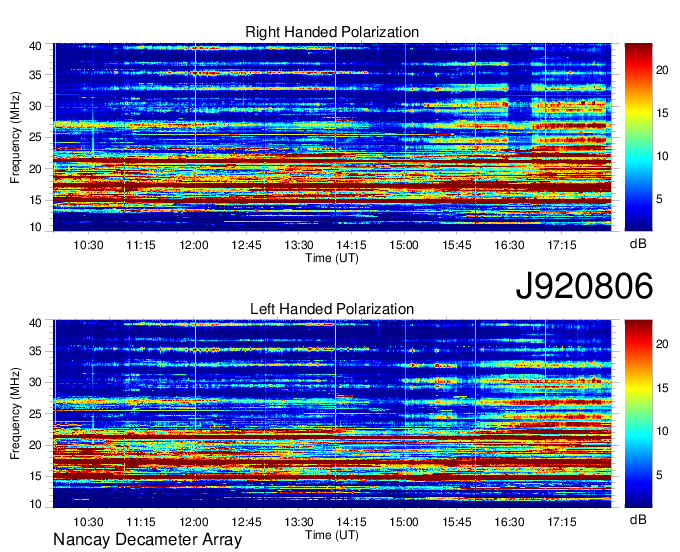Click the 25 MHz tick on top plot

point(35,137)
